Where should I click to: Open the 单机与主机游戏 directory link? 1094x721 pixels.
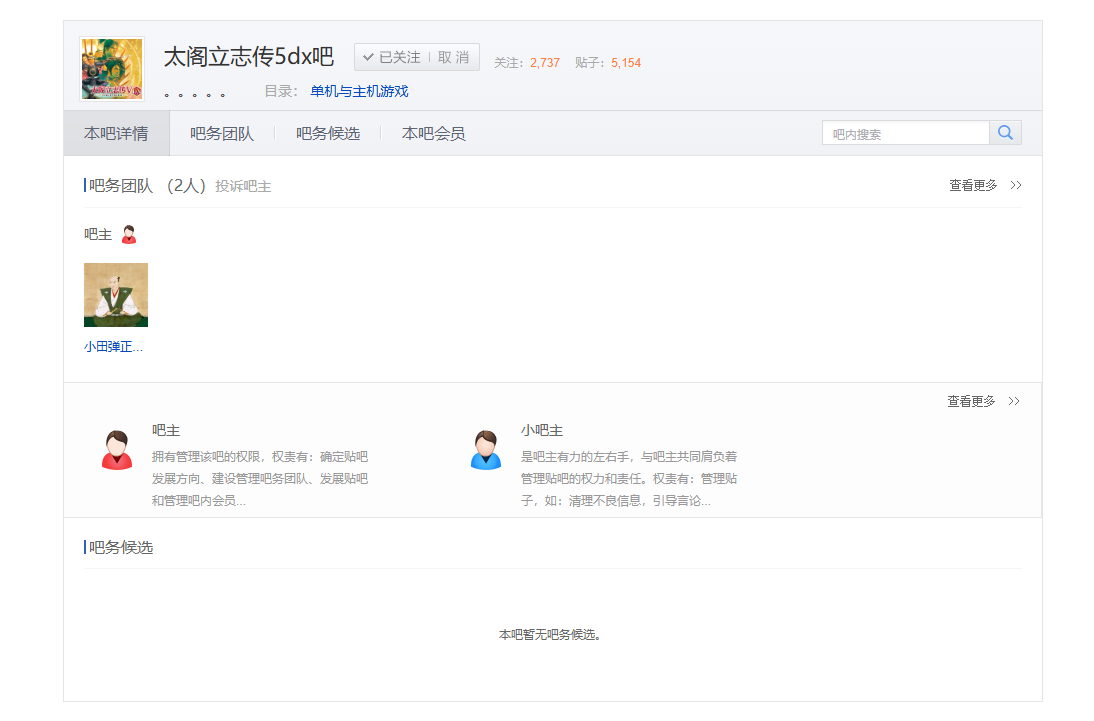click(359, 91)
